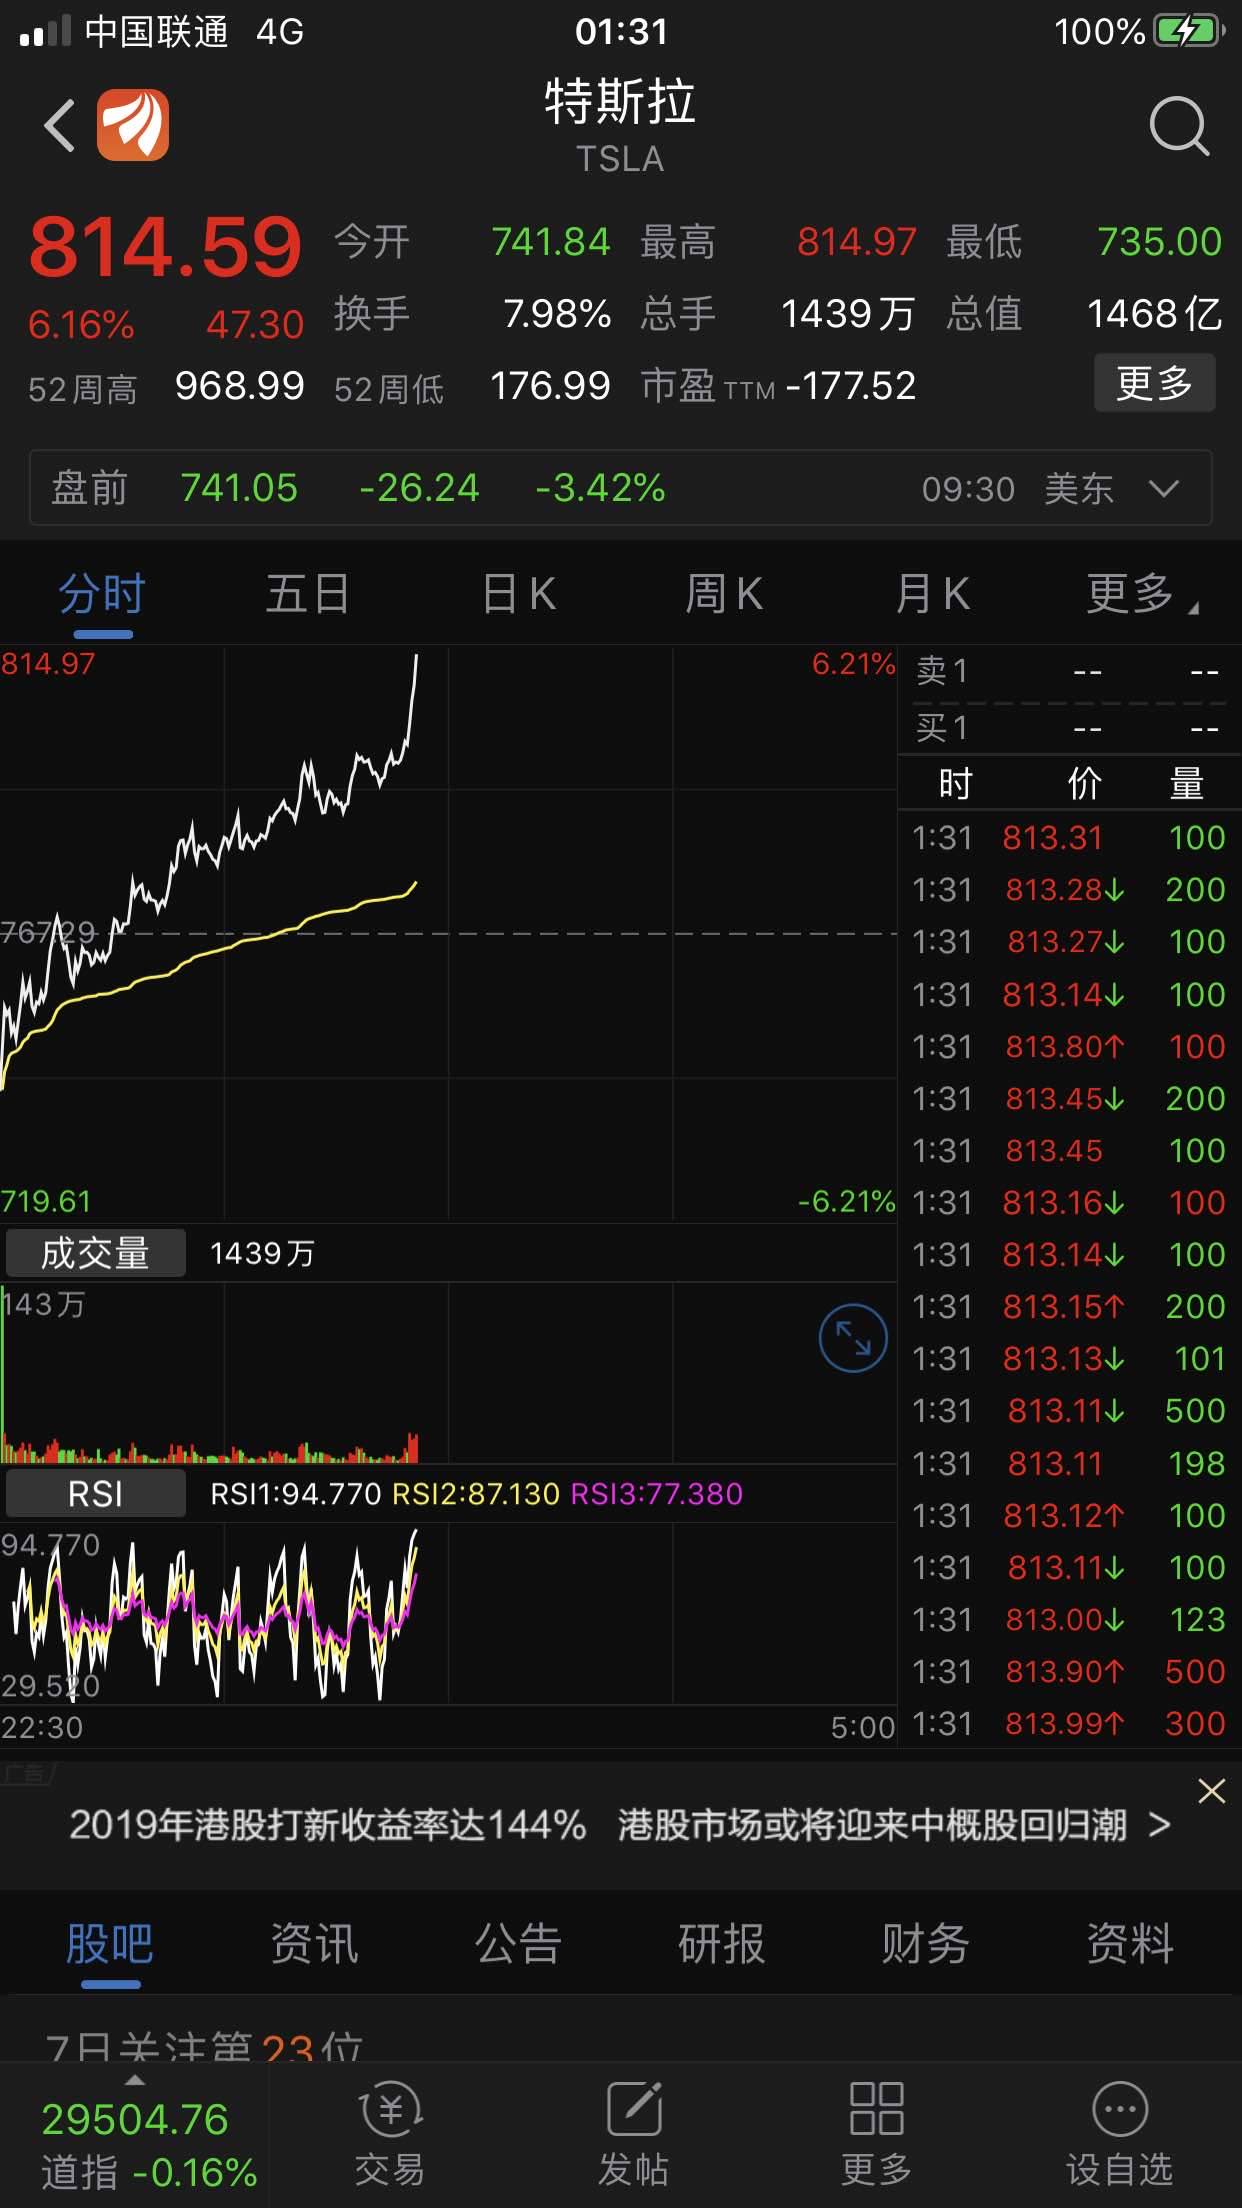Select the trade row priced 813.80
Screen dimensions: 1242x2208
coord(1068,1047)
